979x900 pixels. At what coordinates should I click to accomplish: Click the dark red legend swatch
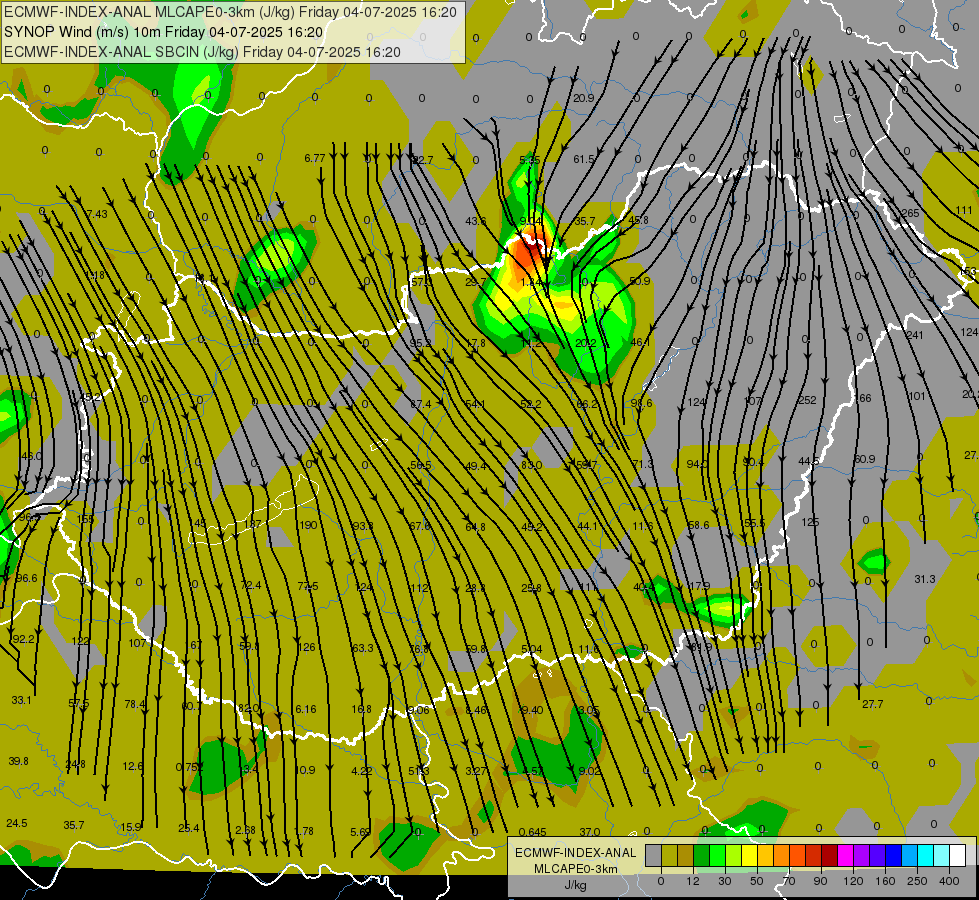[x=830, y=855]
